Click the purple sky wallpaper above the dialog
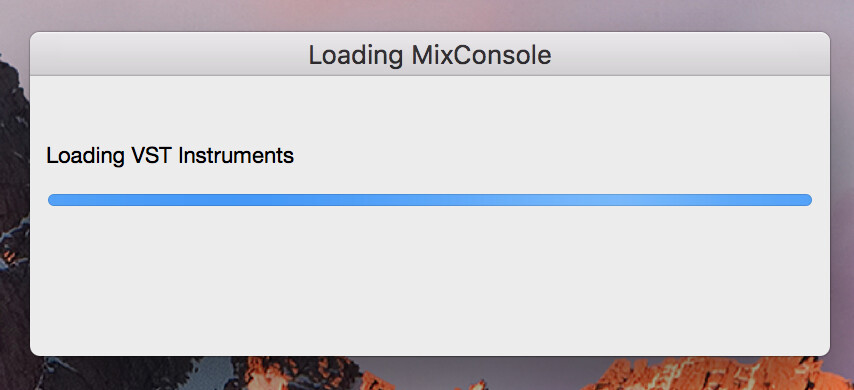The width and height of the screenshot is (854, 390). pyautogui.click(x=430, y=14)
